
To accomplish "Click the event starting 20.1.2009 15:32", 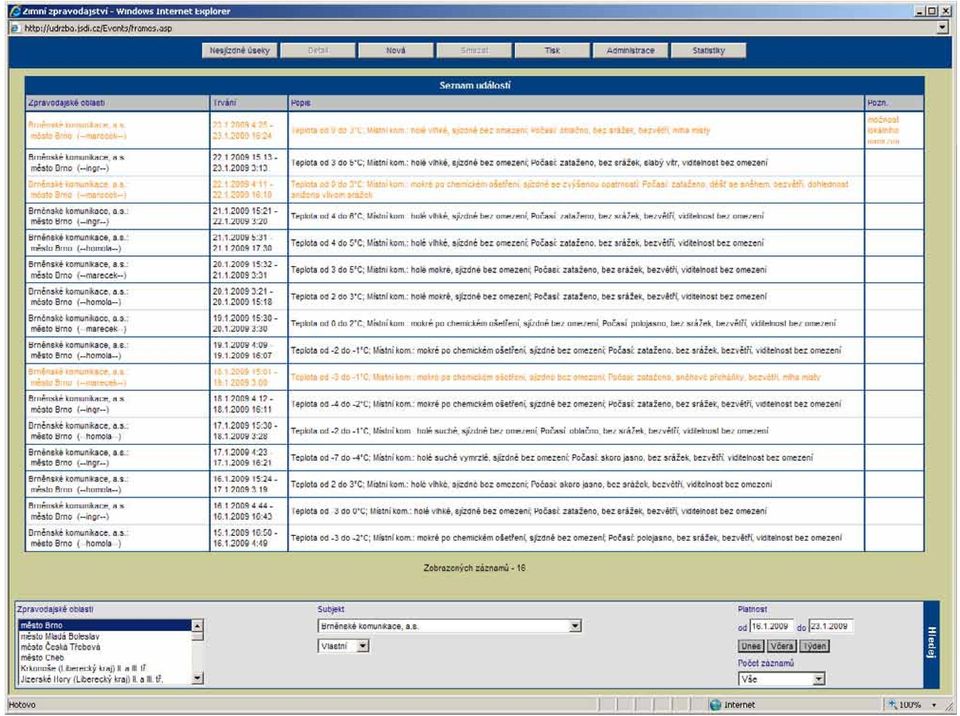I will tap(474, 269).
